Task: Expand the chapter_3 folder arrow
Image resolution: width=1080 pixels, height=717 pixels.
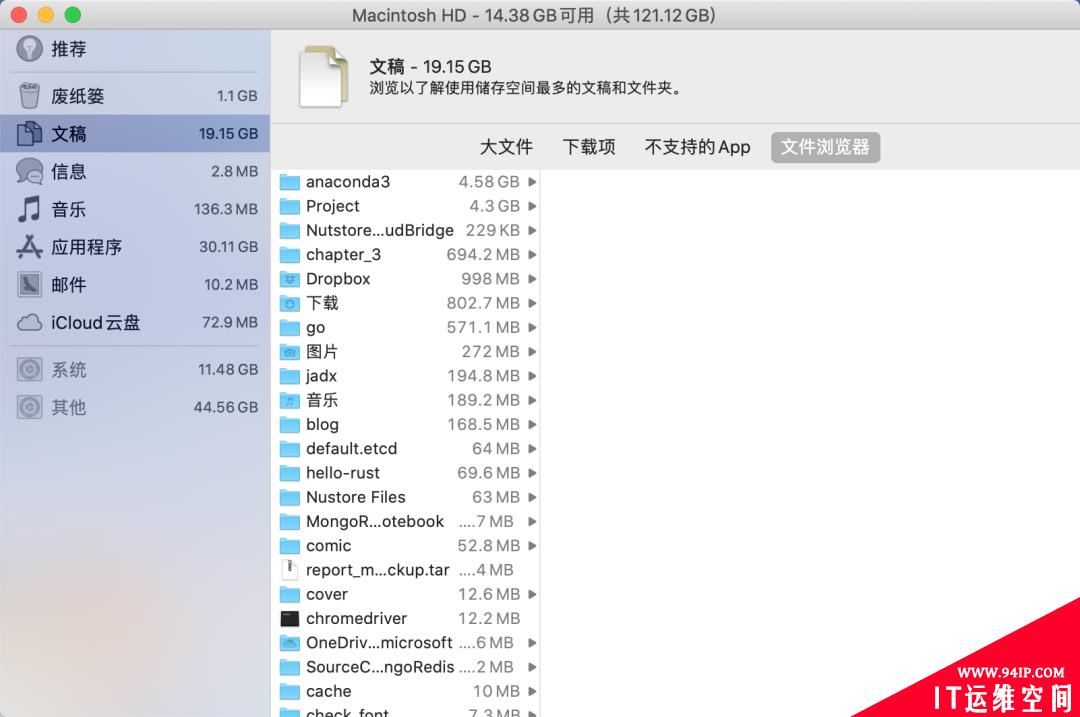Action: tap(532, 255)
